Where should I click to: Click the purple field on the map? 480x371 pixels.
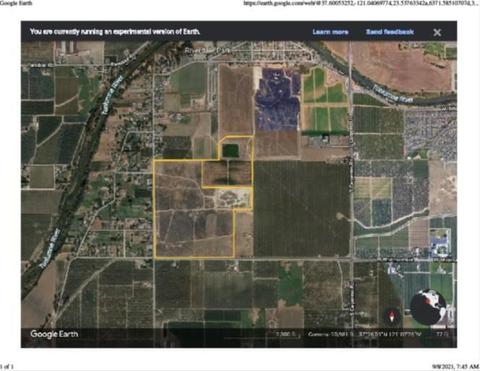(277, 99)
